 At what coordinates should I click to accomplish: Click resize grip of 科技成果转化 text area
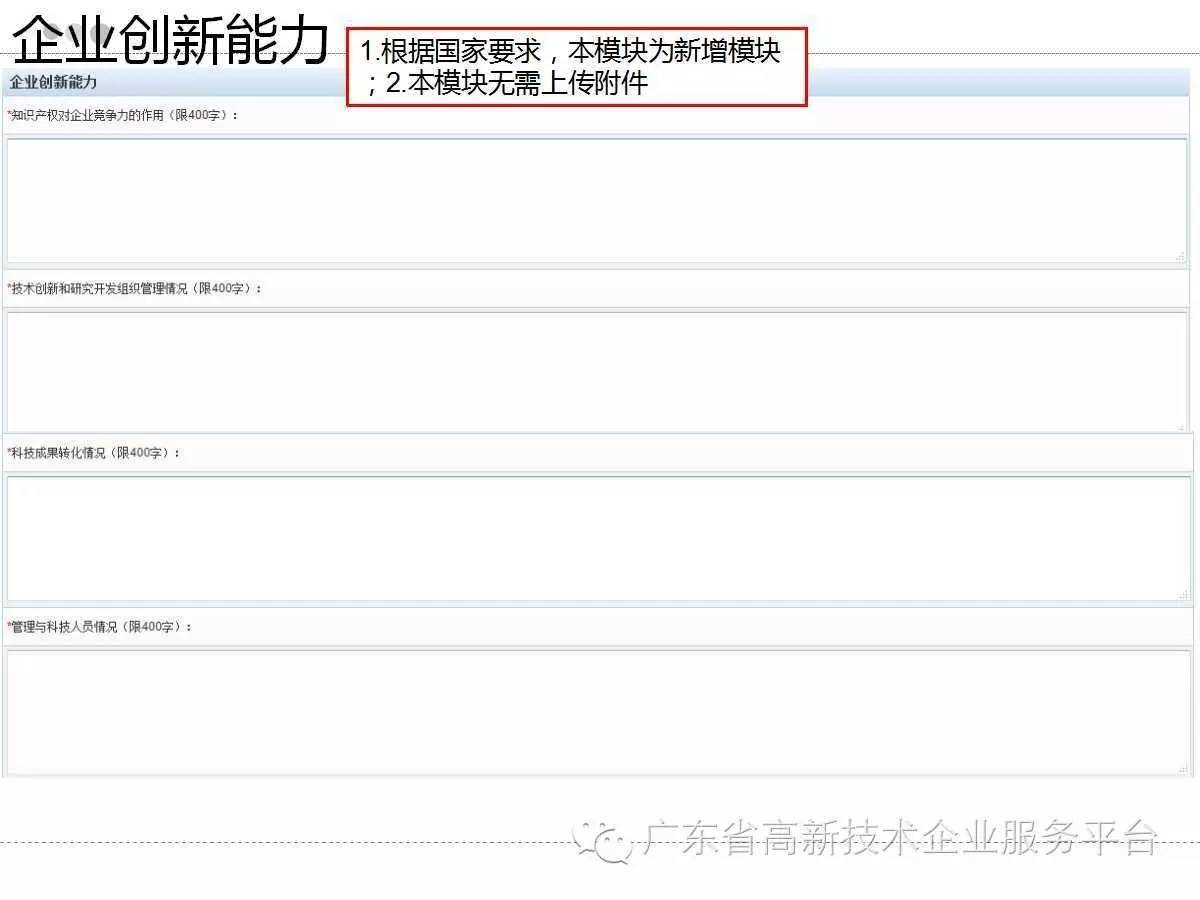(1181, 595)
